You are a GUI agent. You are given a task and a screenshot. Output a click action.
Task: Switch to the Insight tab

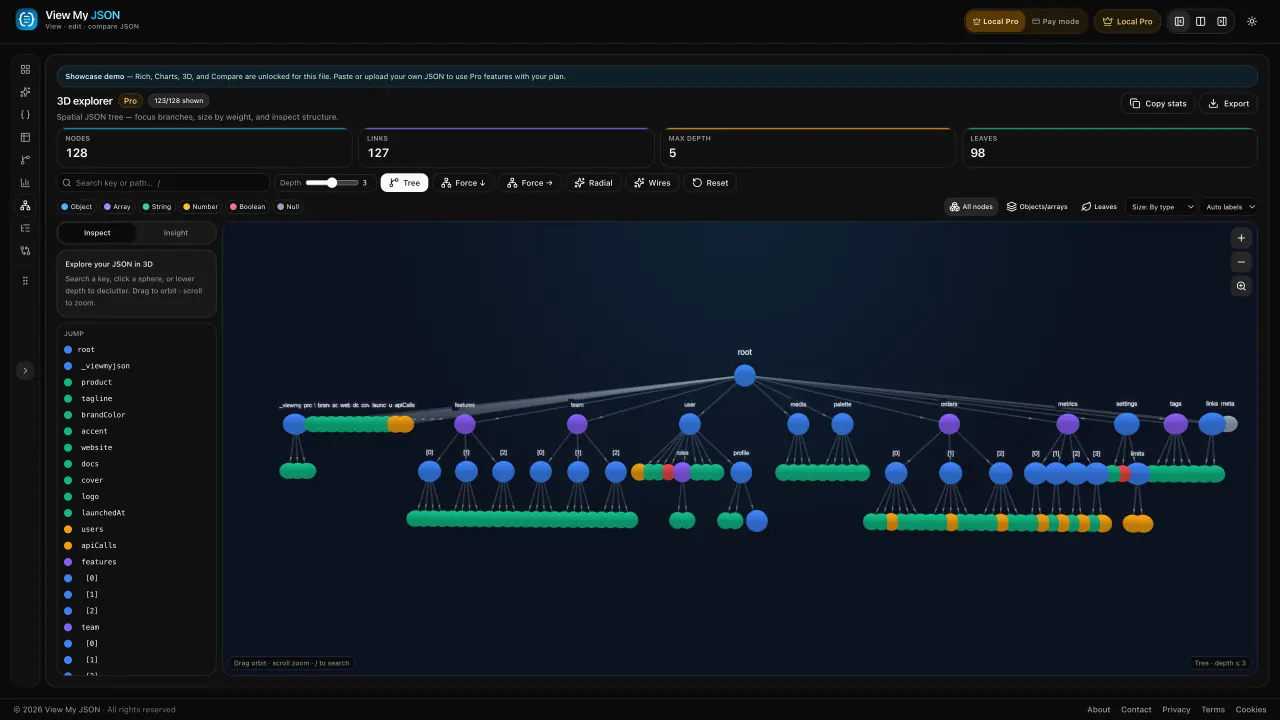[176, 233]
